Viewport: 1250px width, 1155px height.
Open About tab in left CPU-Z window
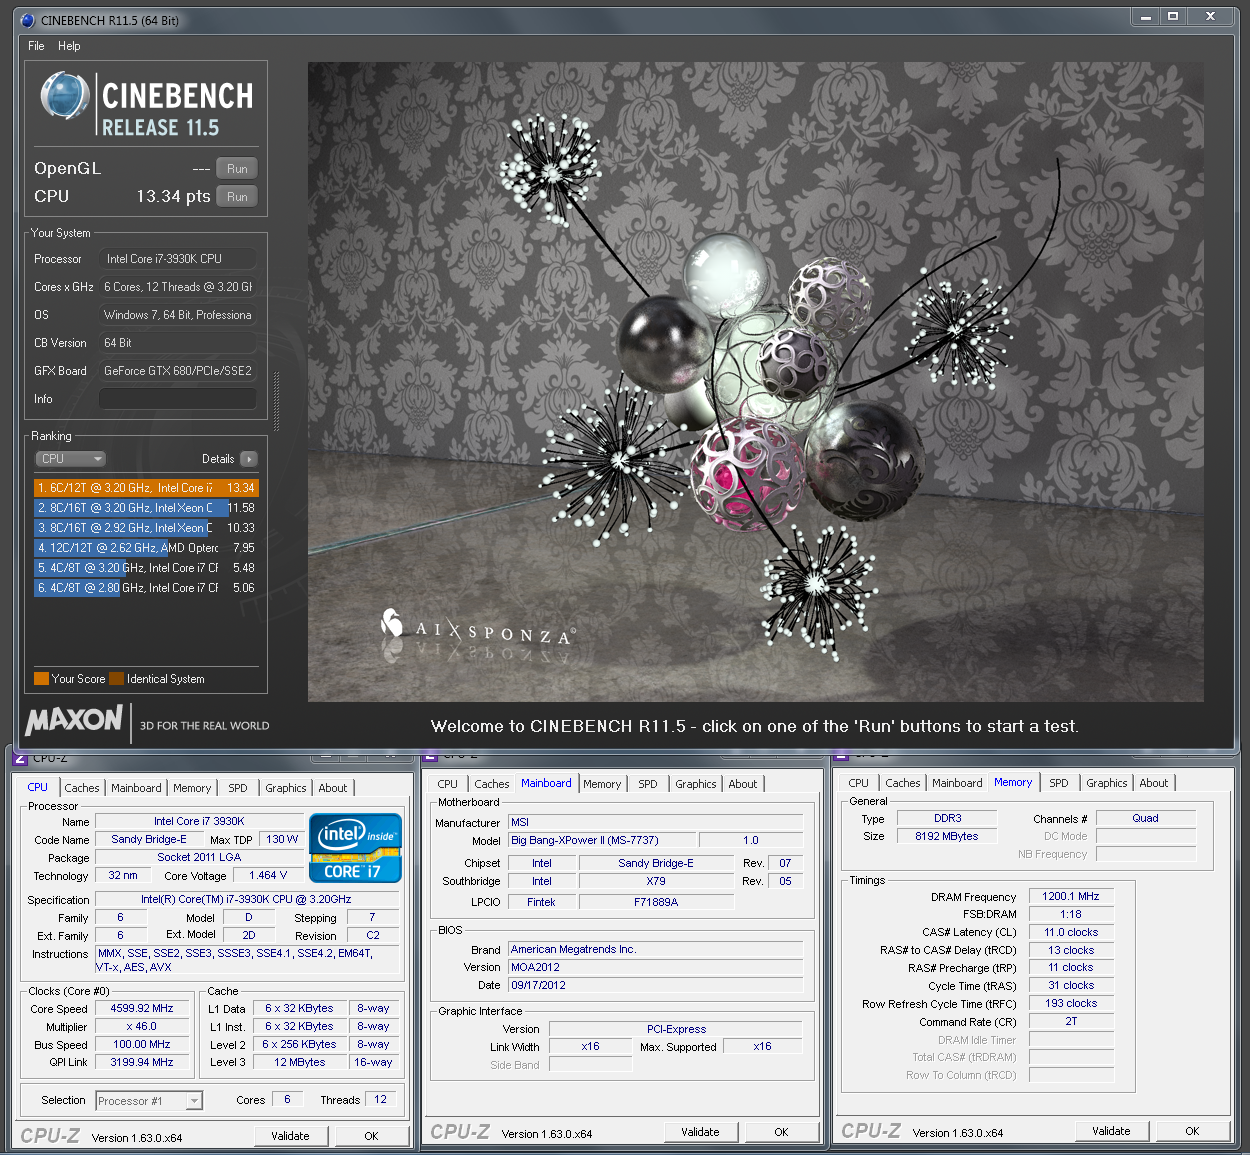pyautogui.click(x=333, y=788)
